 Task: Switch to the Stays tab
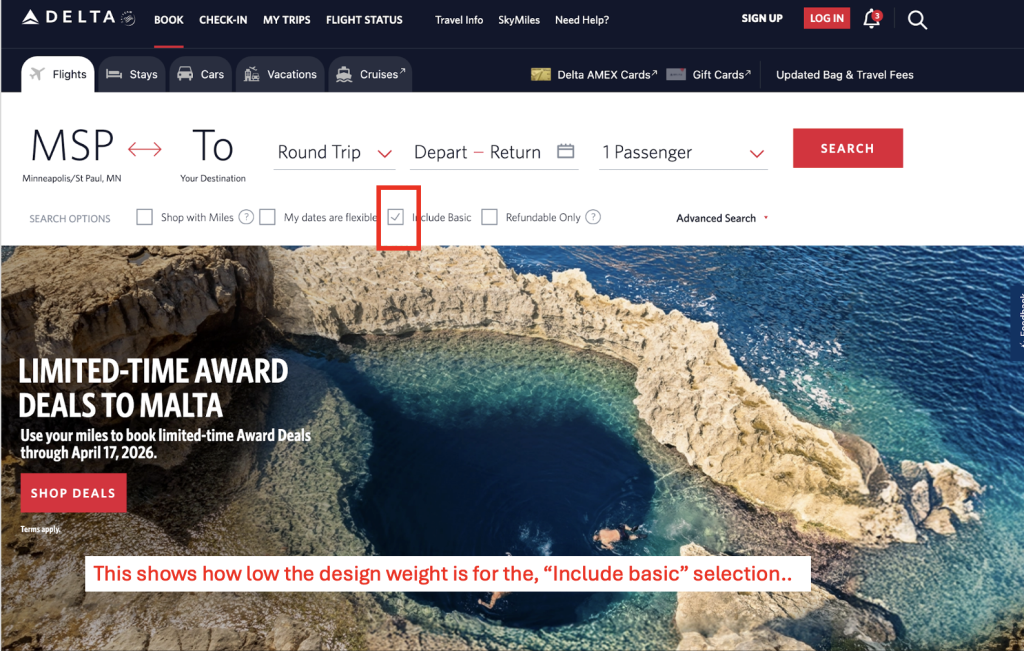(x=132, y=74)
